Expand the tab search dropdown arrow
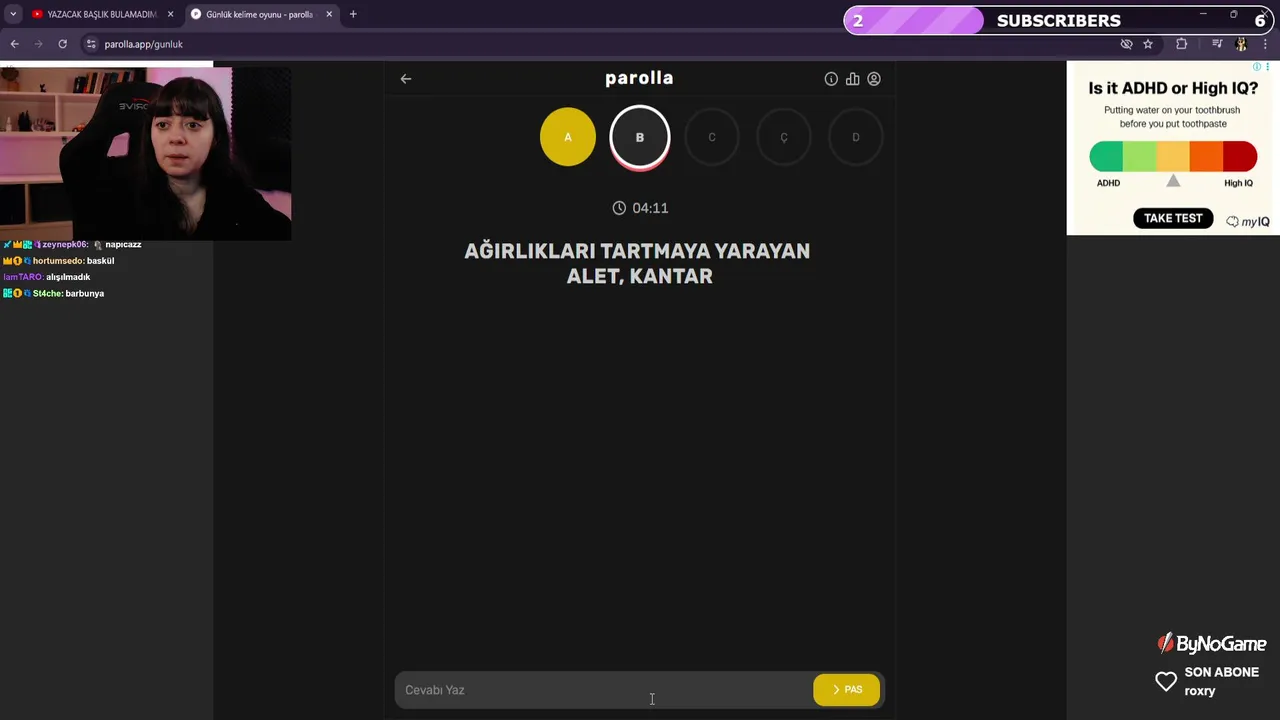1280x720 pixels. pyautogui.click(x=13, y=14)
